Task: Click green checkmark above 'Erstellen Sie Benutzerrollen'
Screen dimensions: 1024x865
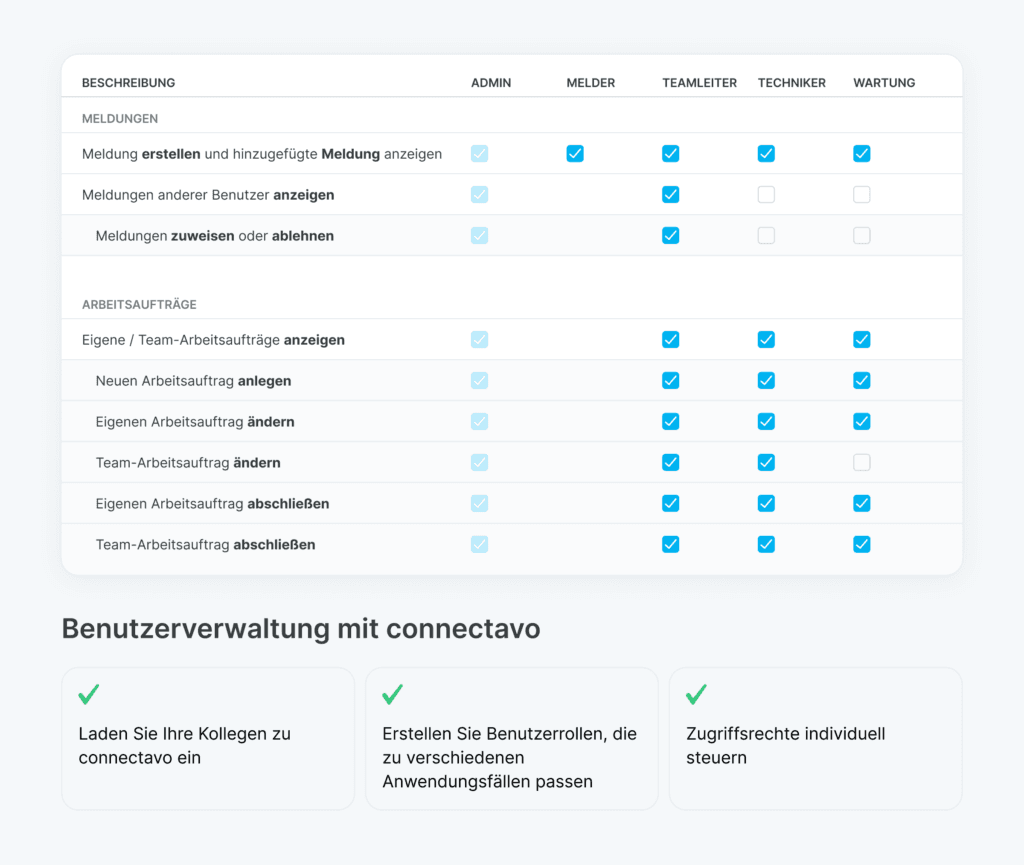Action: click(393, 694)
